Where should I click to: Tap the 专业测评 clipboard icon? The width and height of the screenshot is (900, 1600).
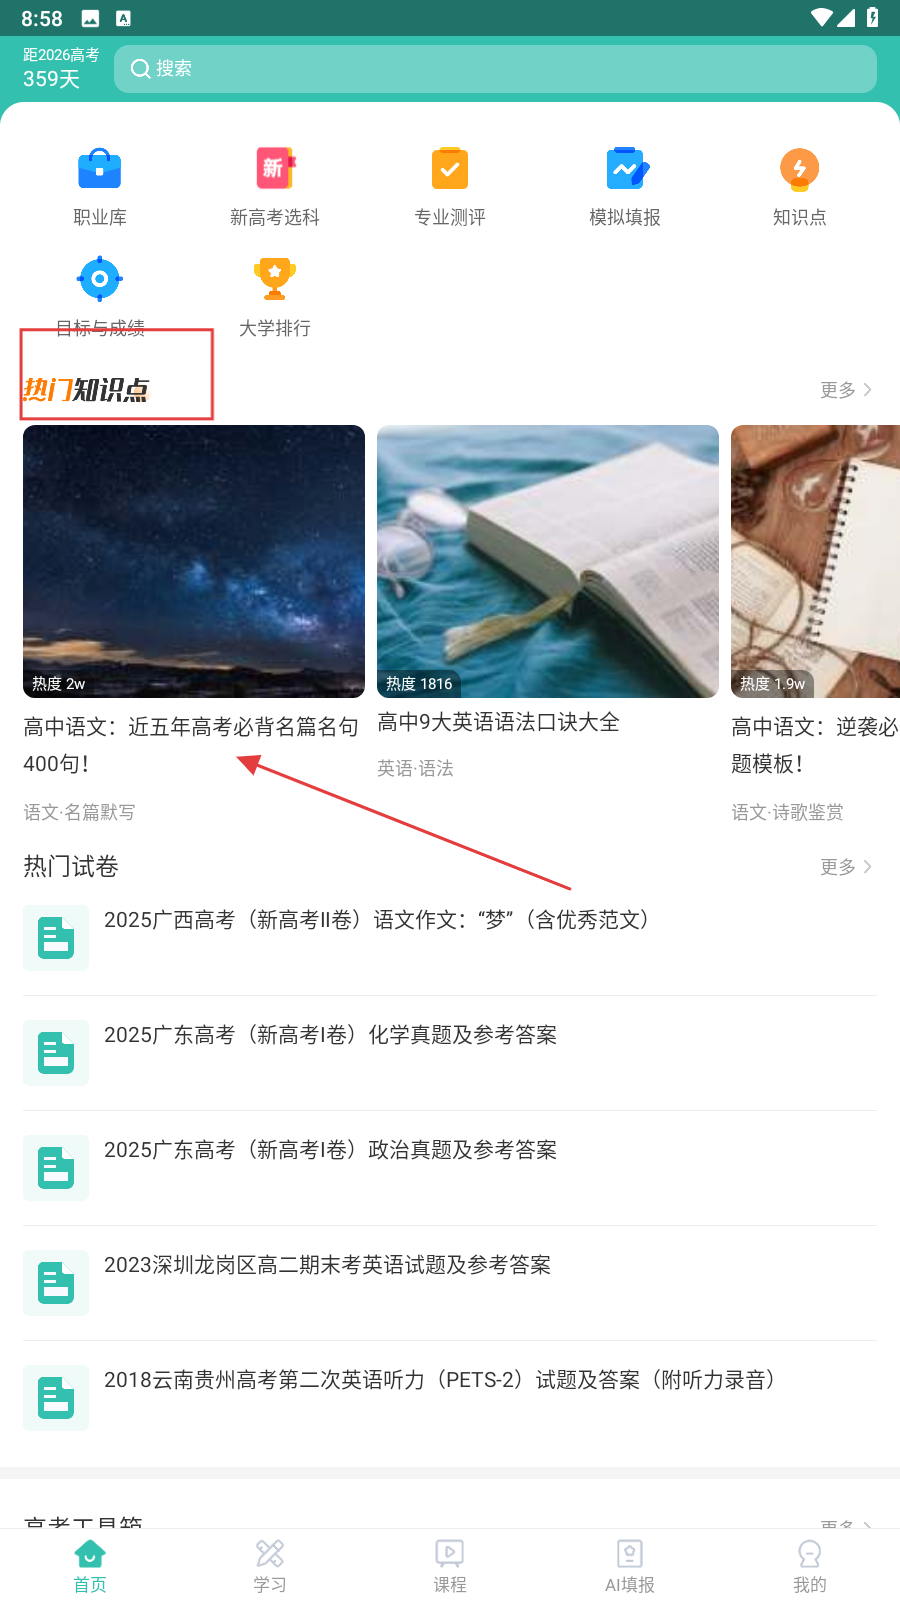point(450,168)
